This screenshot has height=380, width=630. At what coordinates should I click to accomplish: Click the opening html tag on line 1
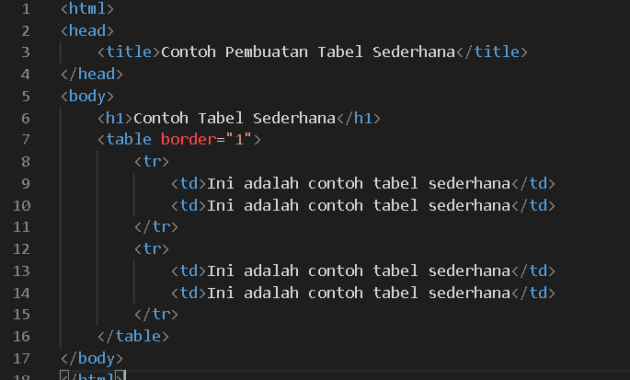87,8
